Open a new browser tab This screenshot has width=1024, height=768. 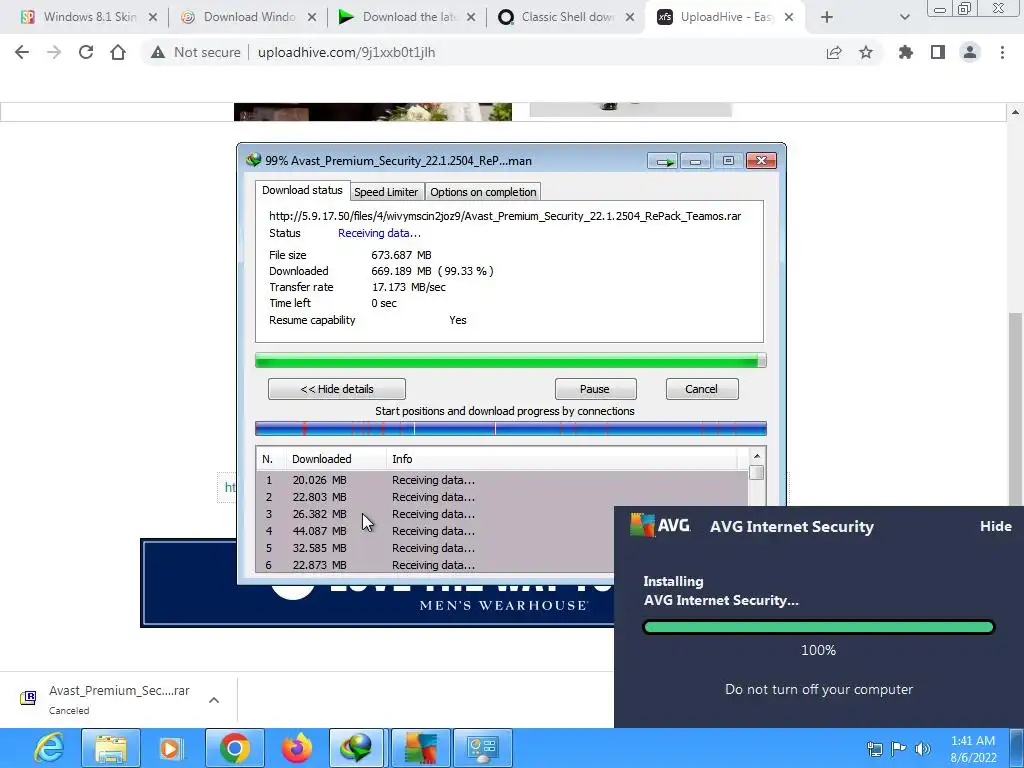(x=827, y=17)
